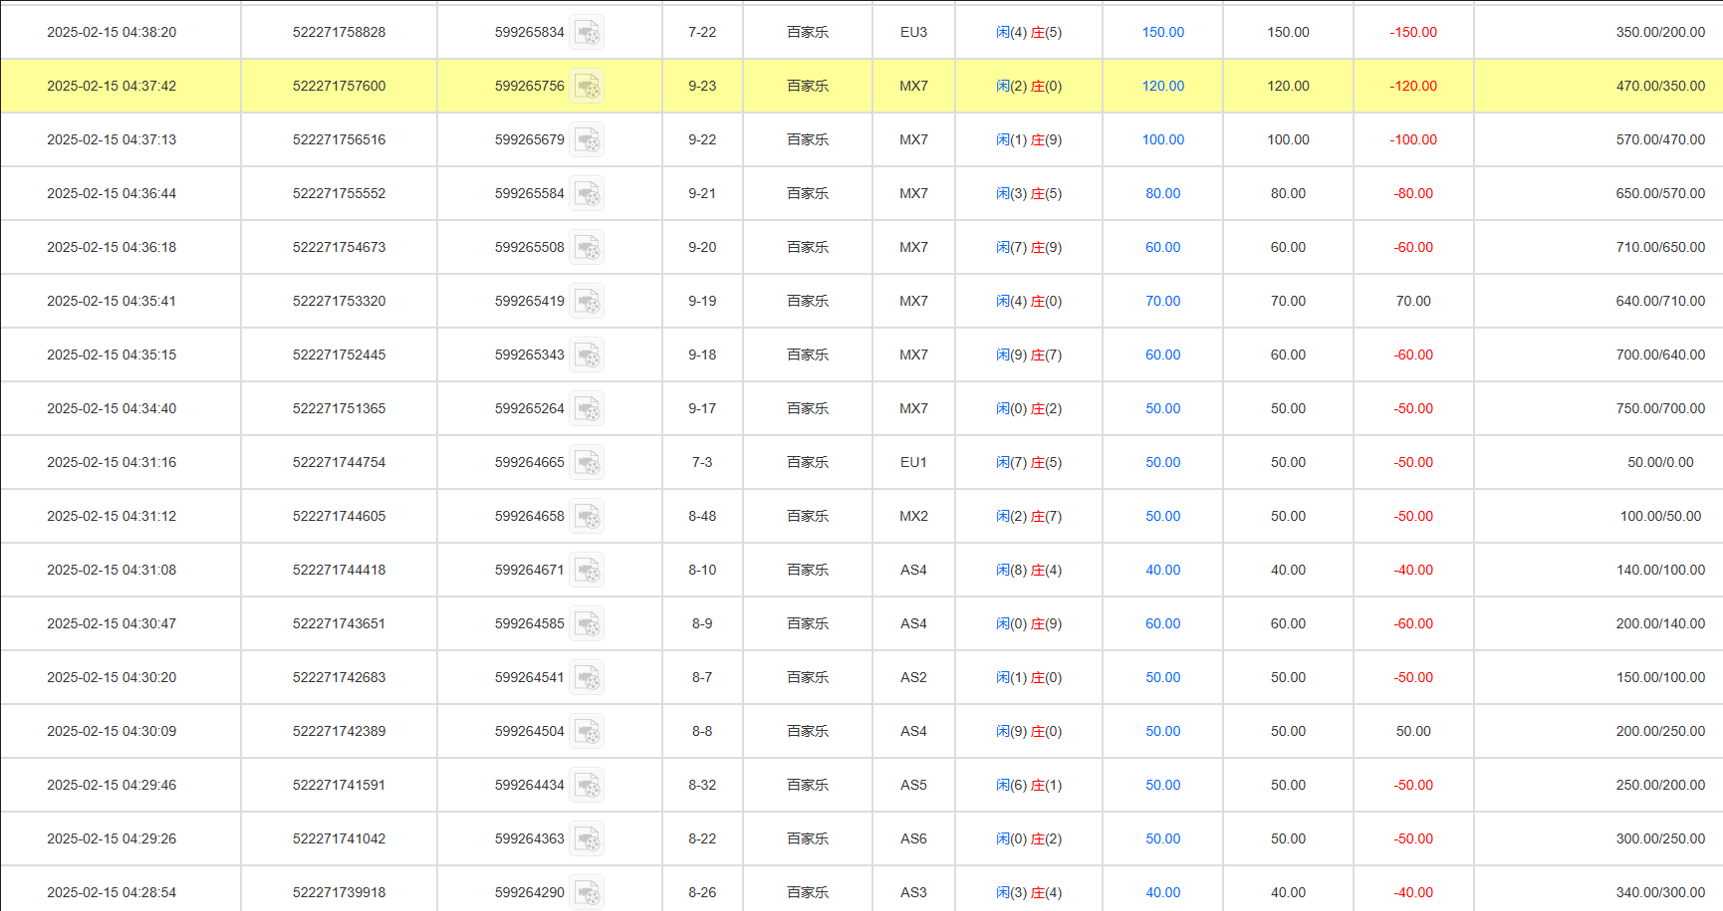
Task: Open the icon beside 599264363
Action: [587, 840]
